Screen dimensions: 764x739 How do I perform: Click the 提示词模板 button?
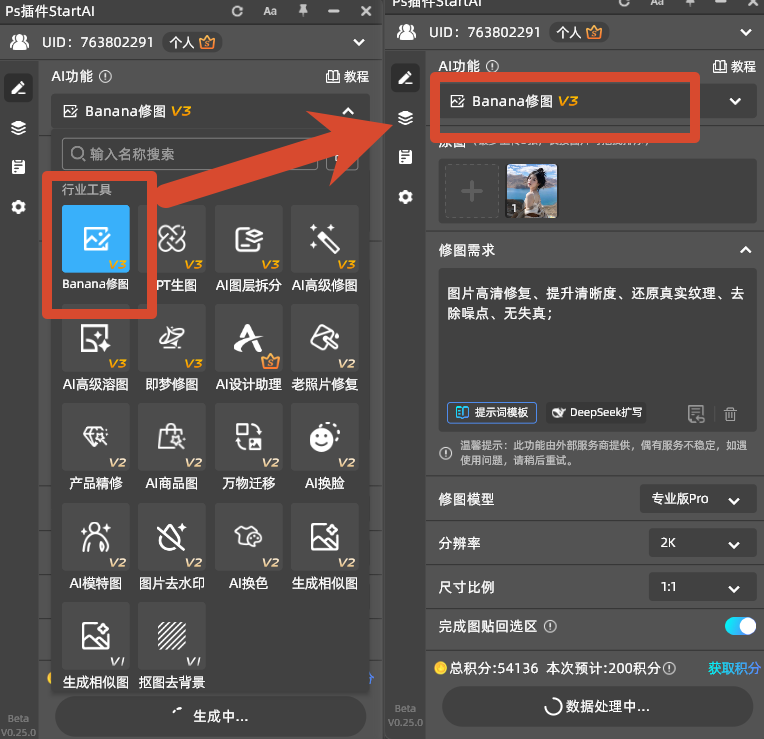(492, 413)
